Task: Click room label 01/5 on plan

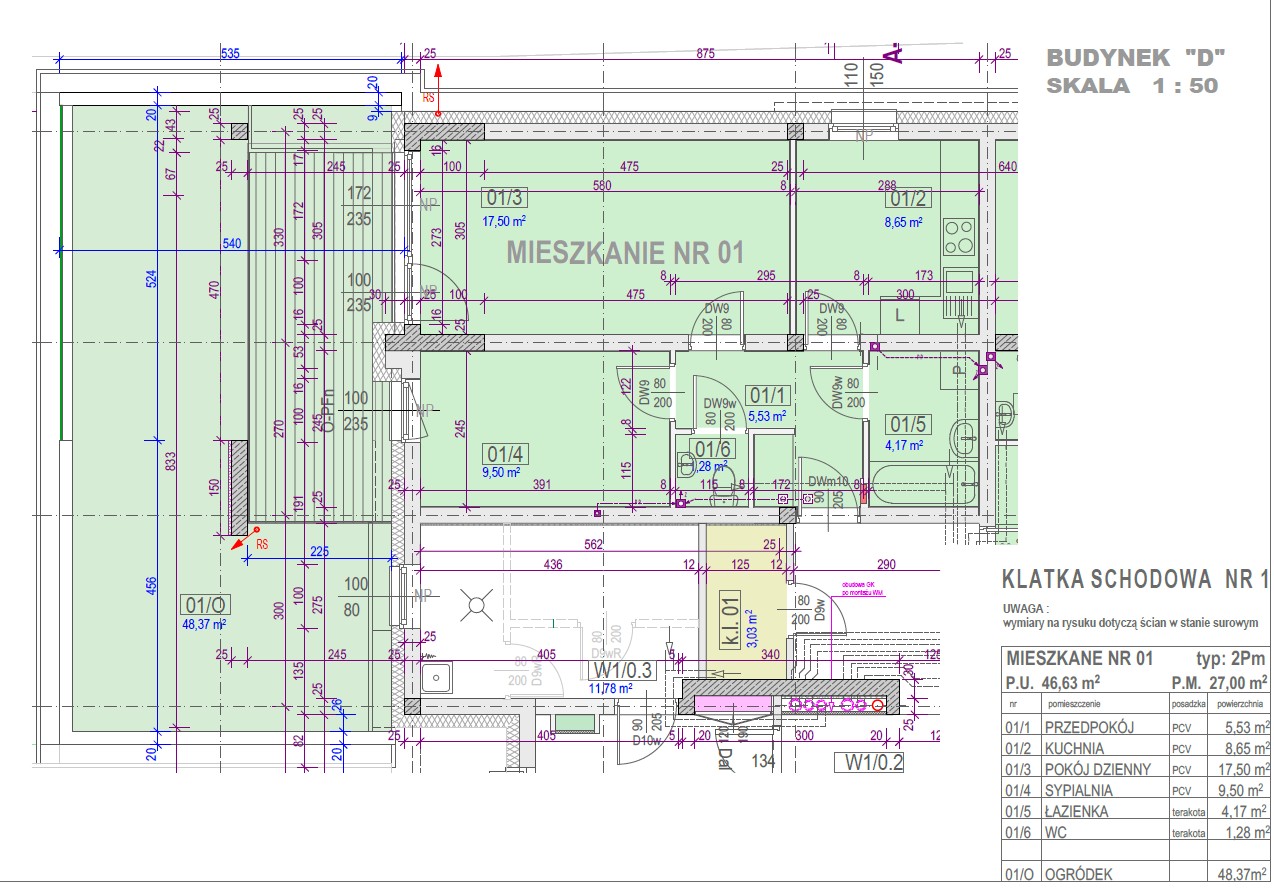Action: point(910,424)
